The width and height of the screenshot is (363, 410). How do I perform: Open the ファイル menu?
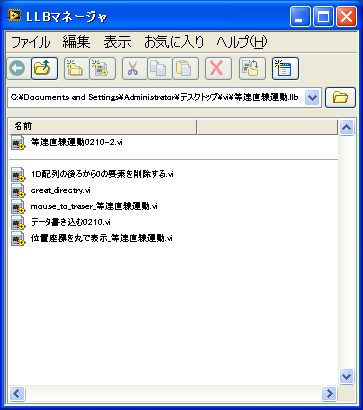31,42
